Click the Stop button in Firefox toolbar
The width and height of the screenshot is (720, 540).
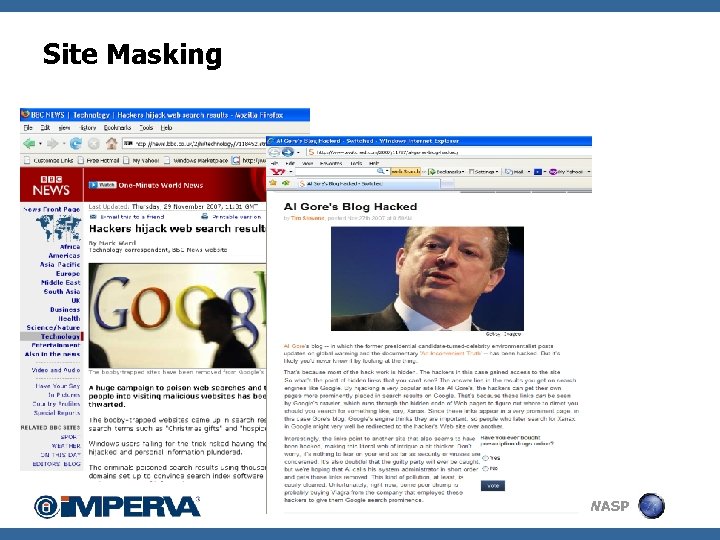point(94,144)
